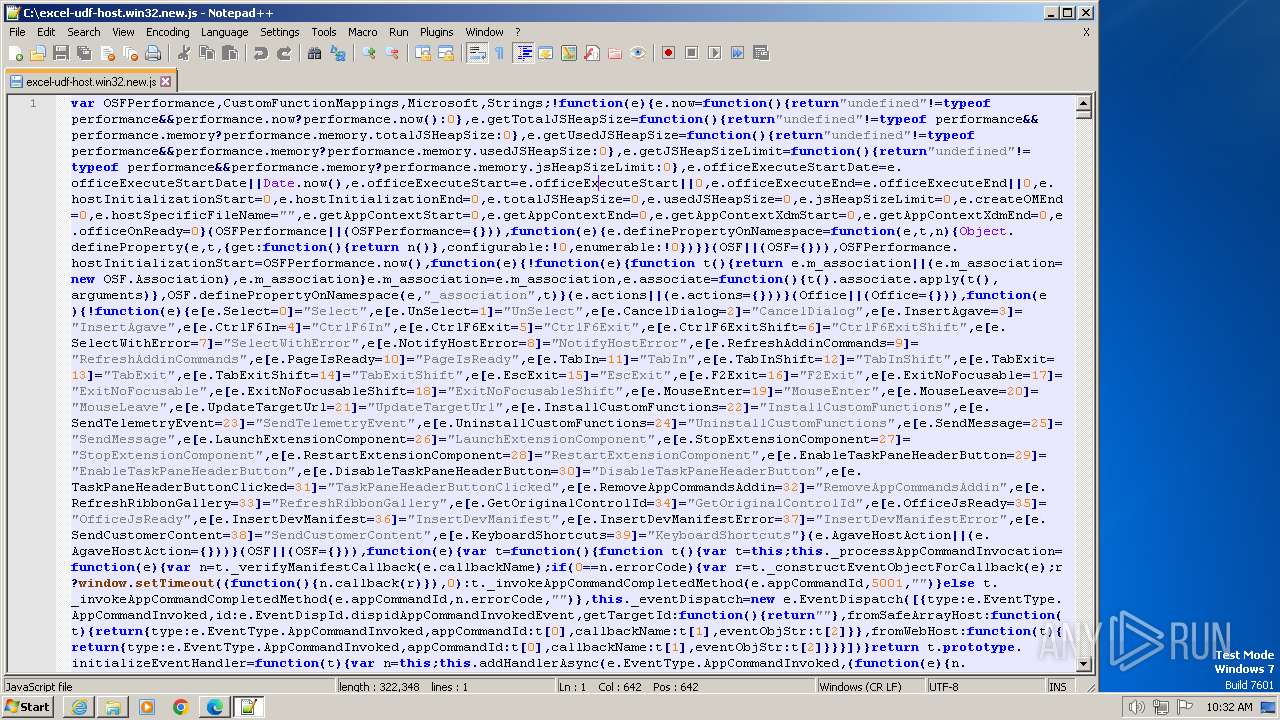The height and width of the screenshot is (720, 1280).
Task: Click the UTF-8 encoding status field
Action: pos(985,686)
